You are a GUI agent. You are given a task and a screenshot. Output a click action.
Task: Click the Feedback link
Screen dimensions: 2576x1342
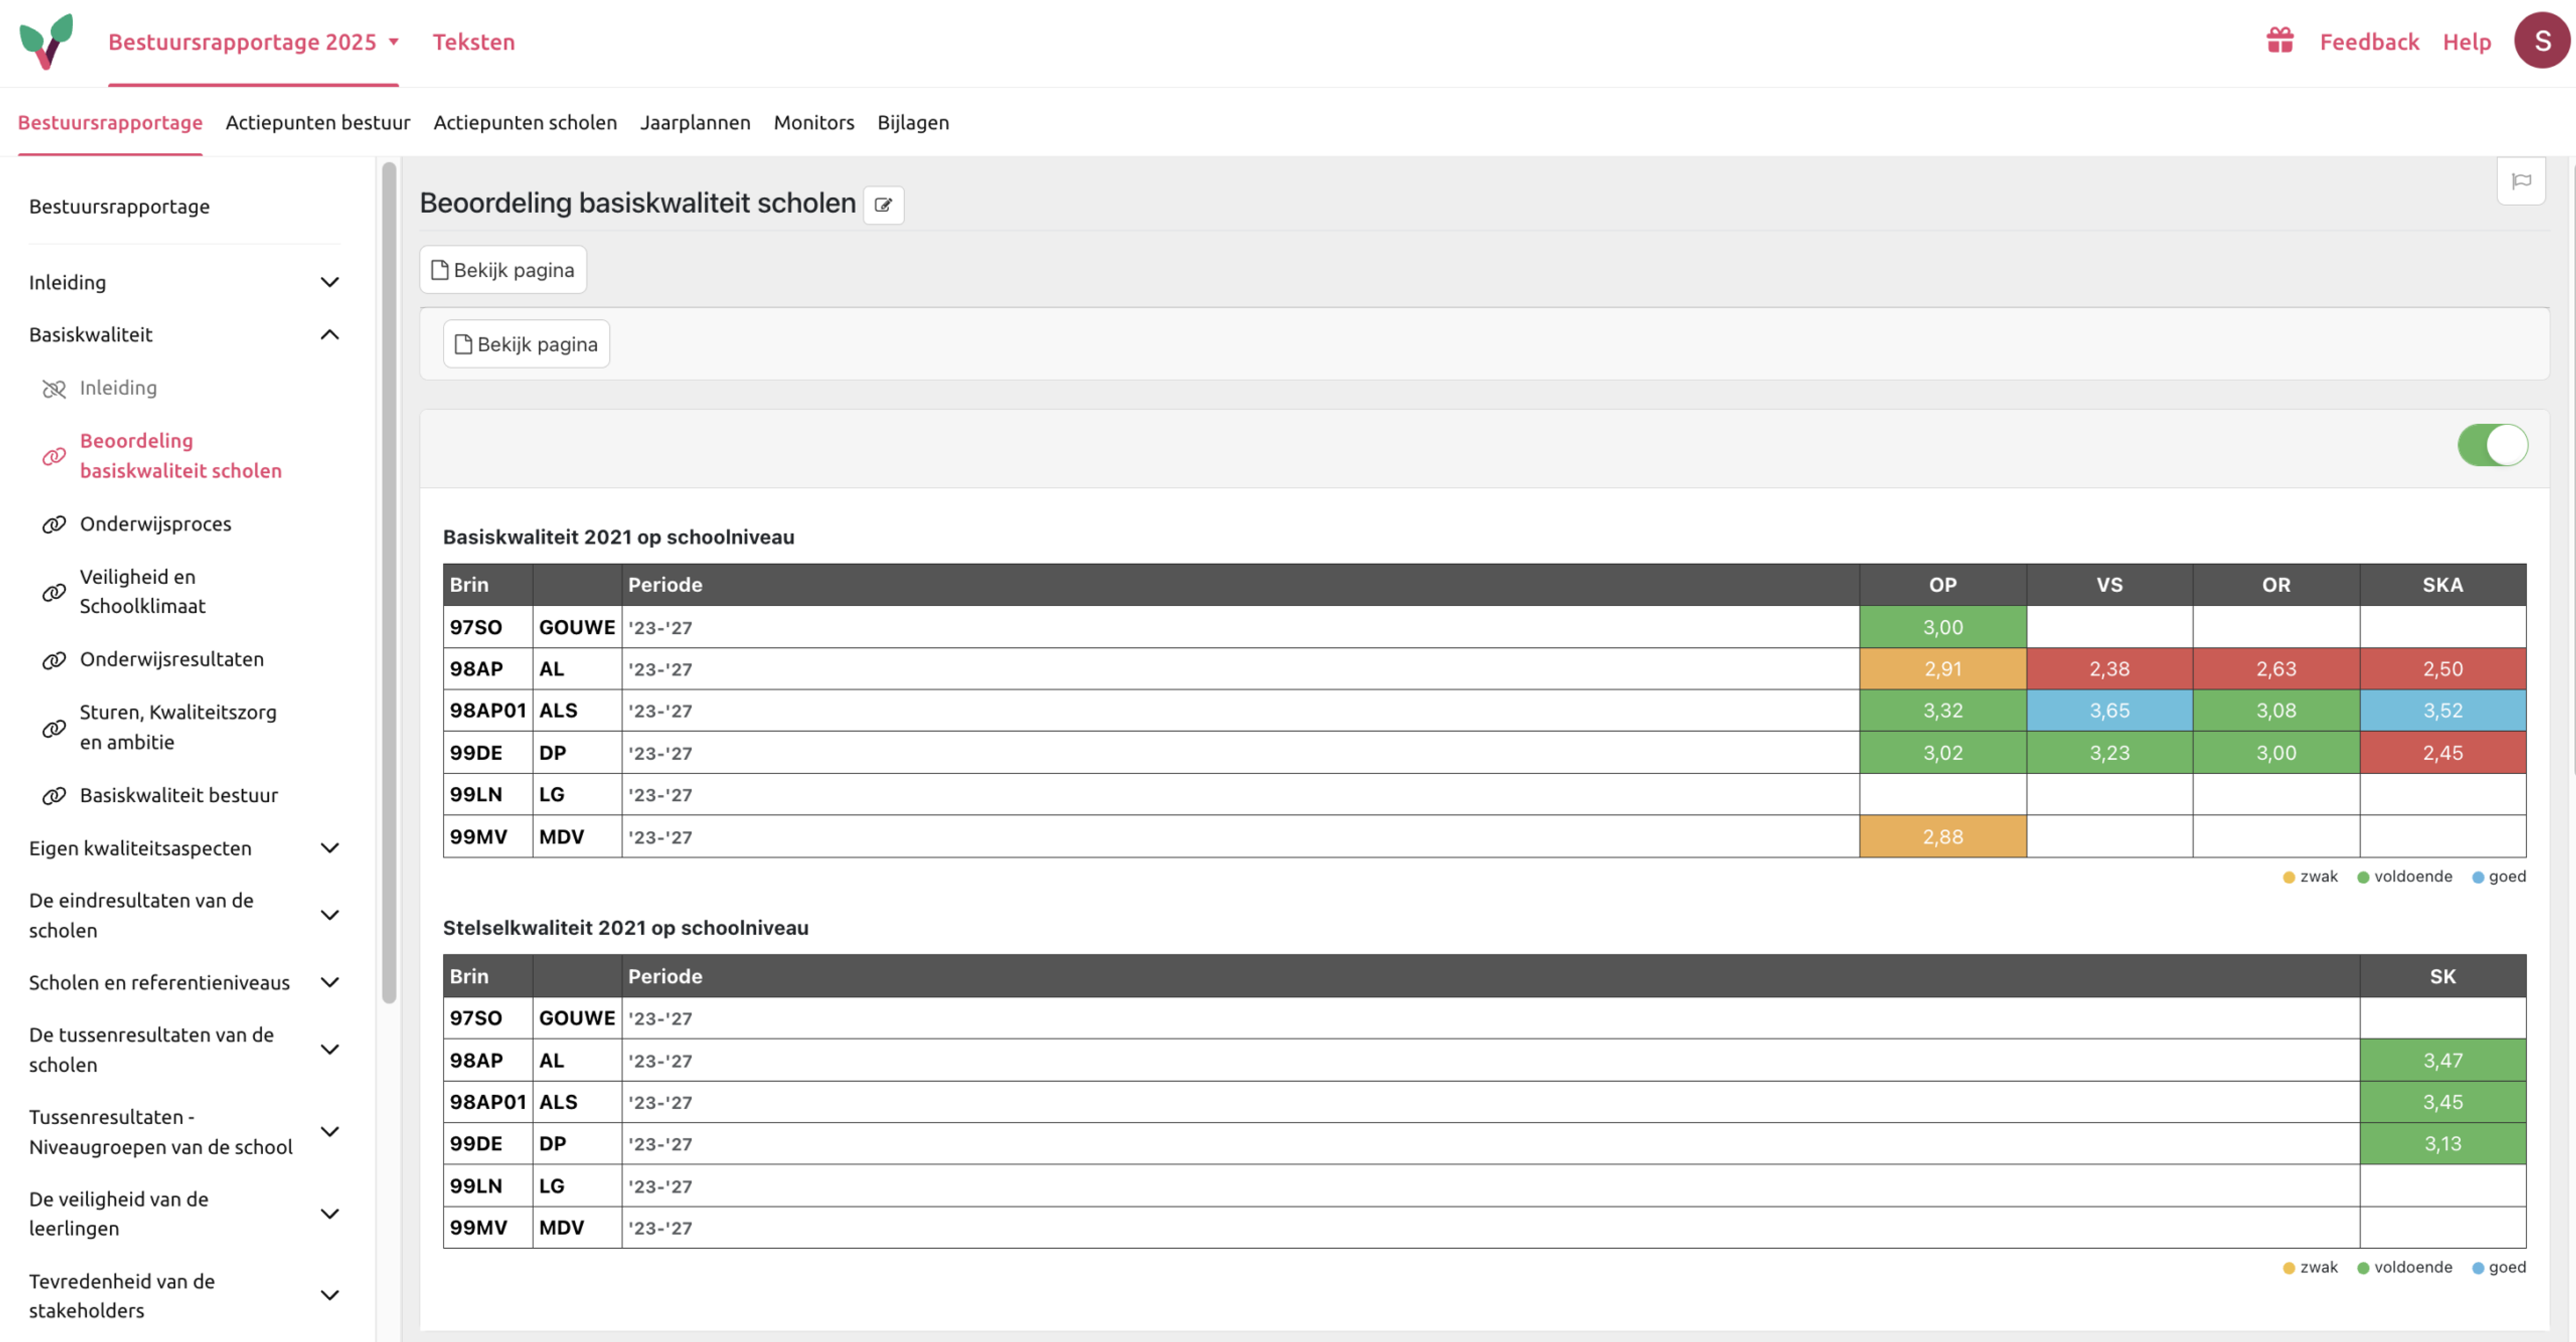(2369, 42)
